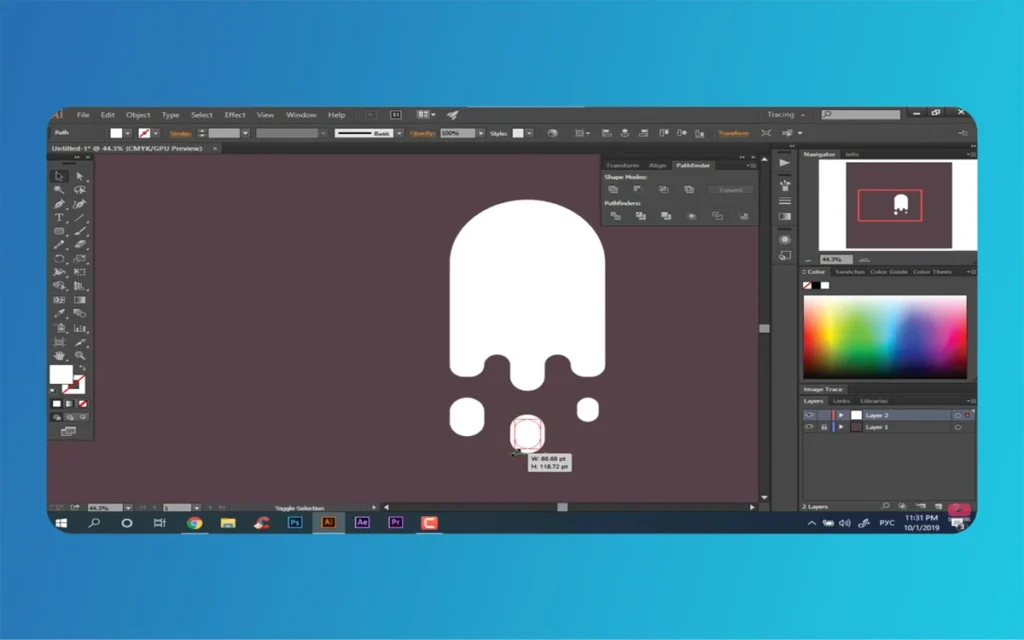Select the Hand tool
1024x640 pixels.
click(59, 354)
